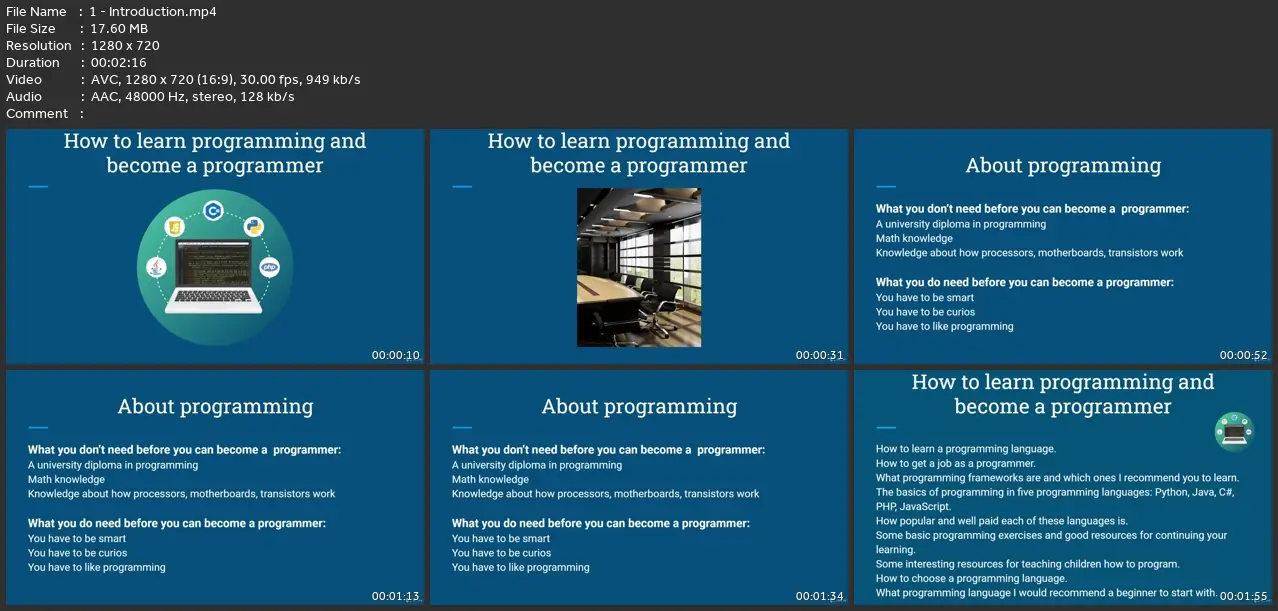Click the small laptop badge in the 00:01:55 frame
The height and width of the screenshot is (611, 1278).
tap(1234, 432)
